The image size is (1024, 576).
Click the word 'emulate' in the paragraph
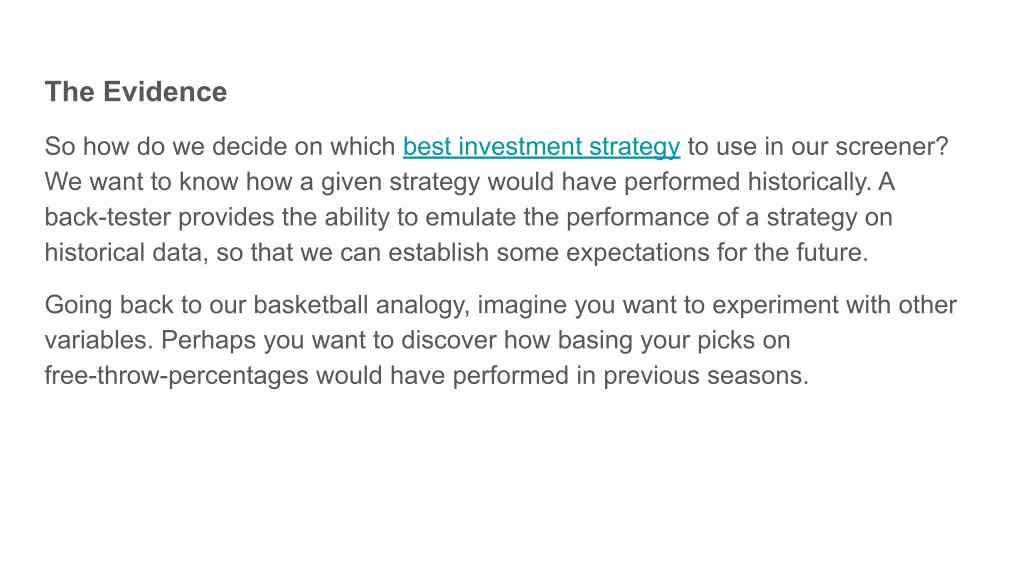471,217
